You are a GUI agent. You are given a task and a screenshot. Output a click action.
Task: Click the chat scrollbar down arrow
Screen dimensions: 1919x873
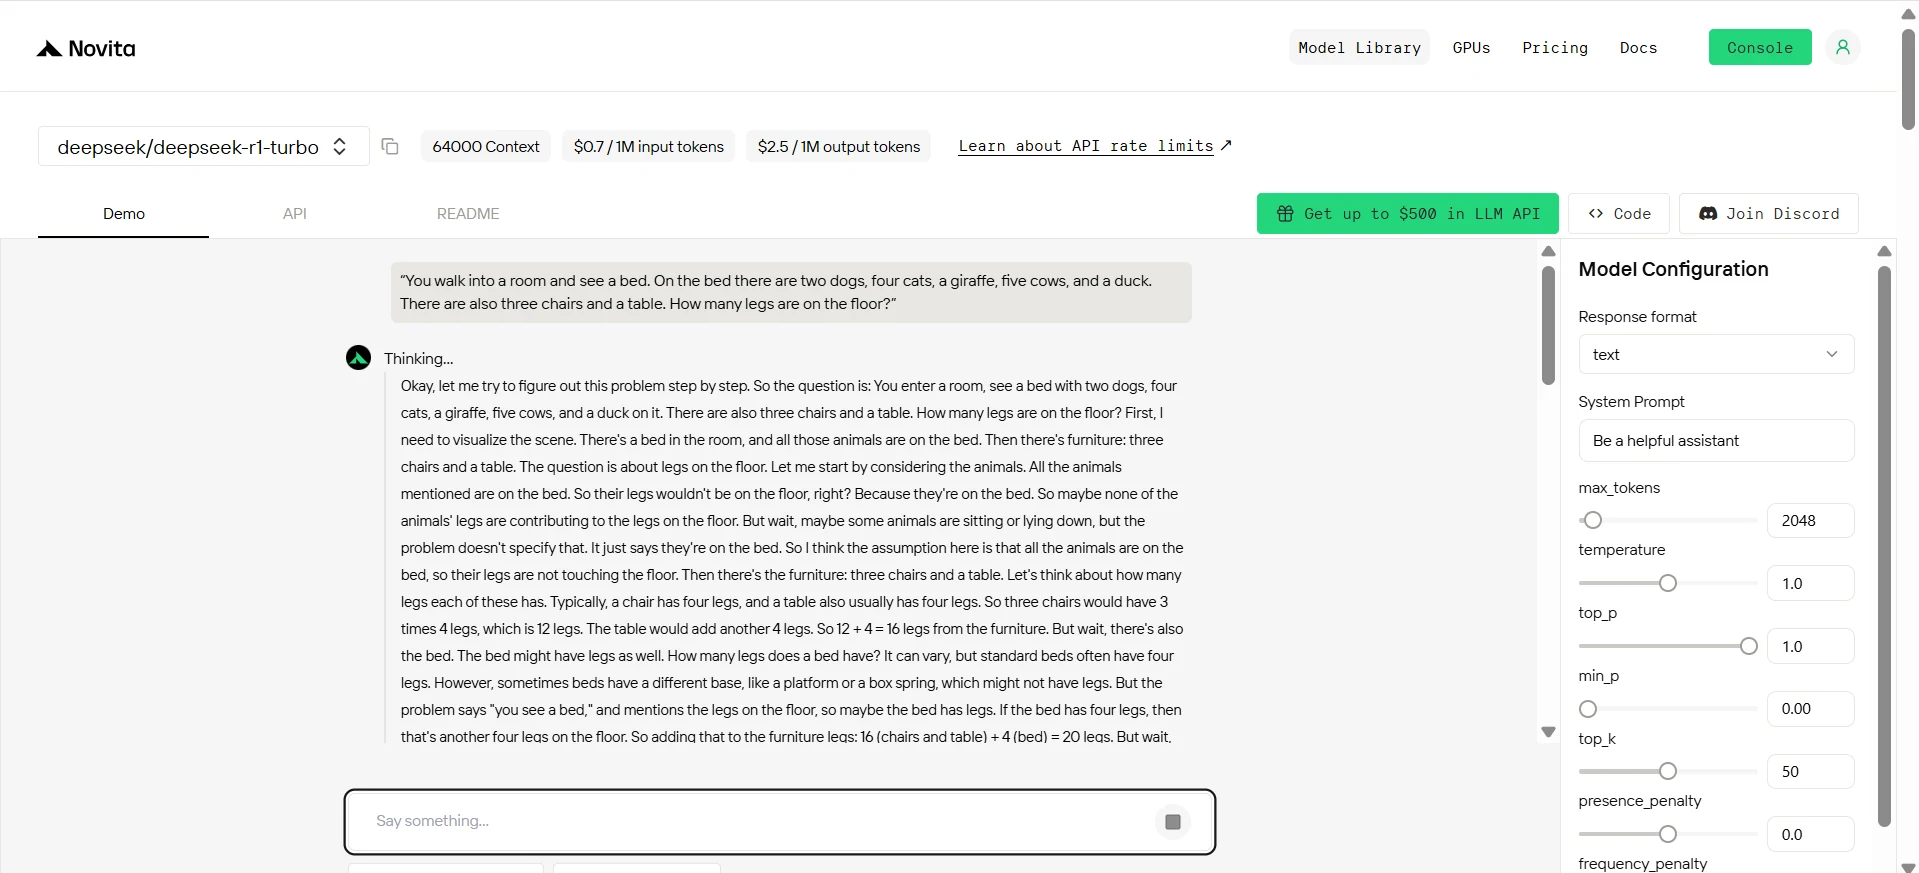(1548, 732)
